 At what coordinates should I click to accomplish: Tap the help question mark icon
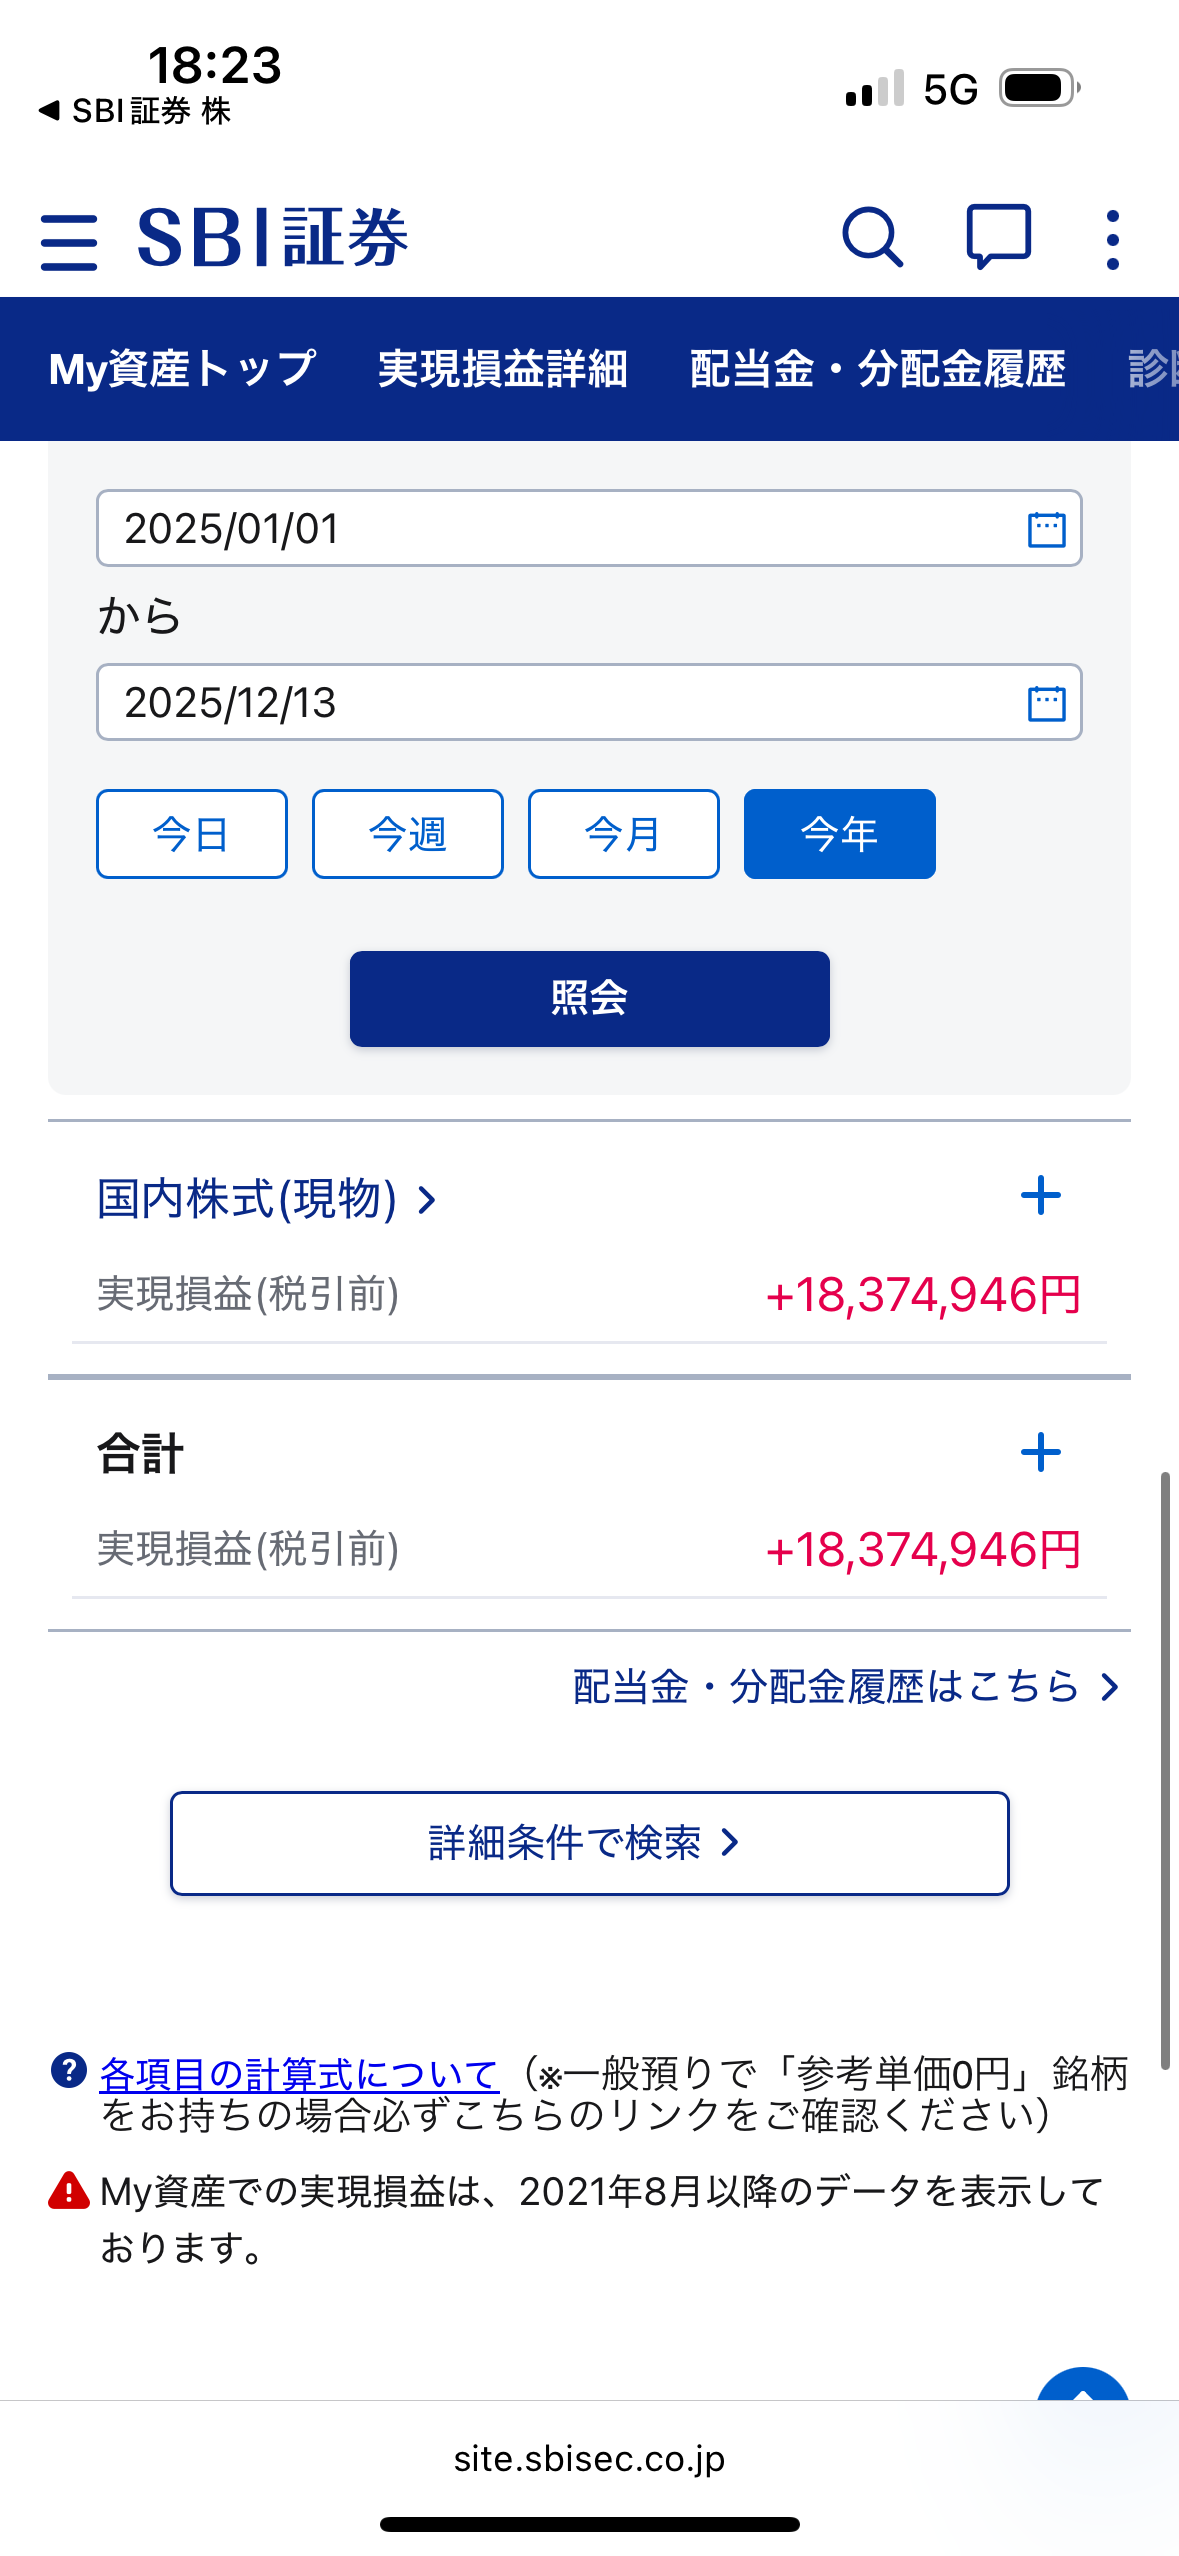[x=69, y=2070]
